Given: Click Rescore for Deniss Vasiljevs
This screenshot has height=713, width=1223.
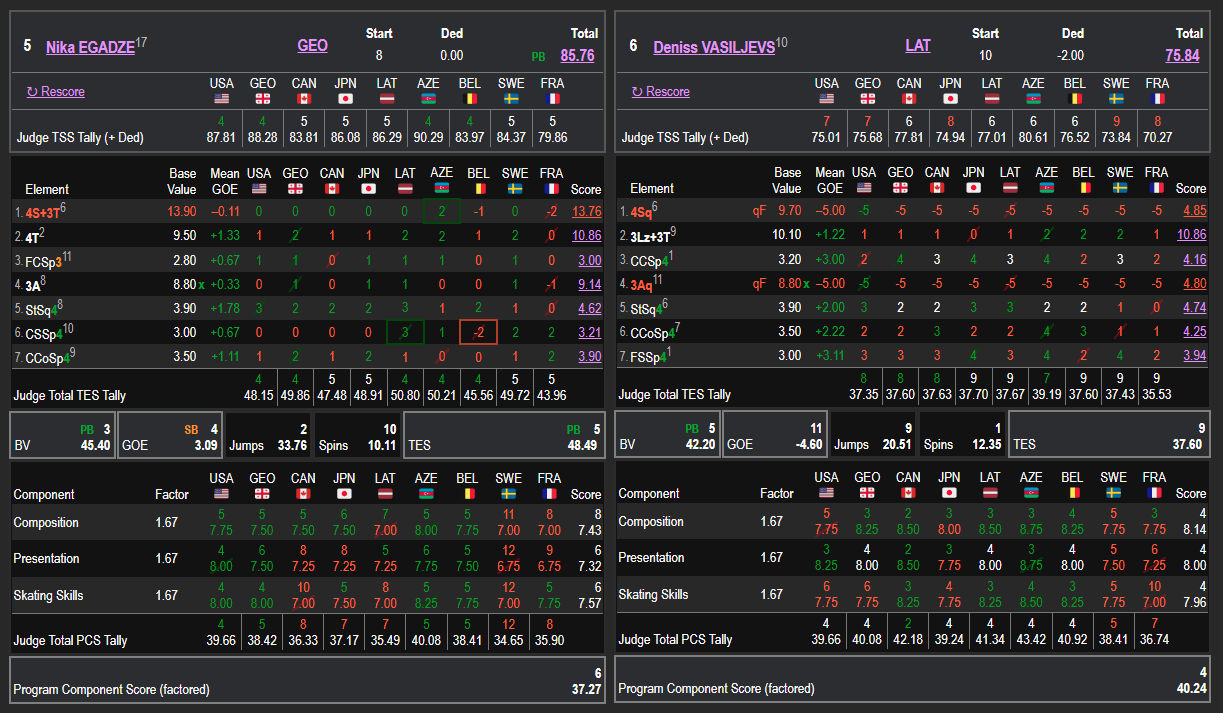Looking at the screenshot, I should click(x=660, y=92).
